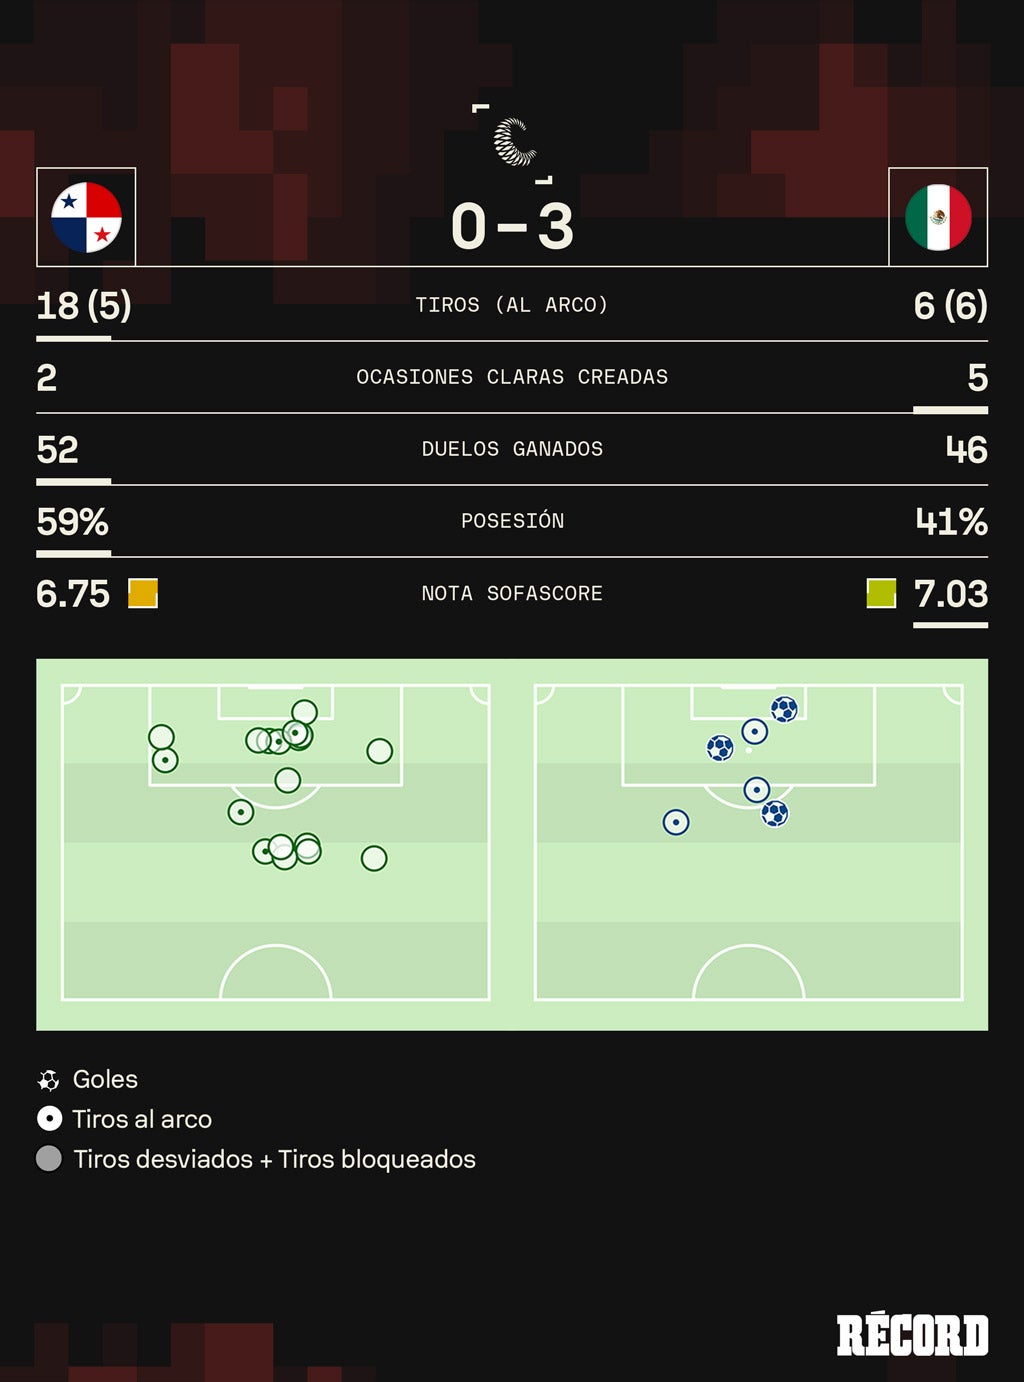Viewport: 1024px width, 1382px height.
Task: Select the TIROS (AL ARCO) stat label
Action: (512, 305)
